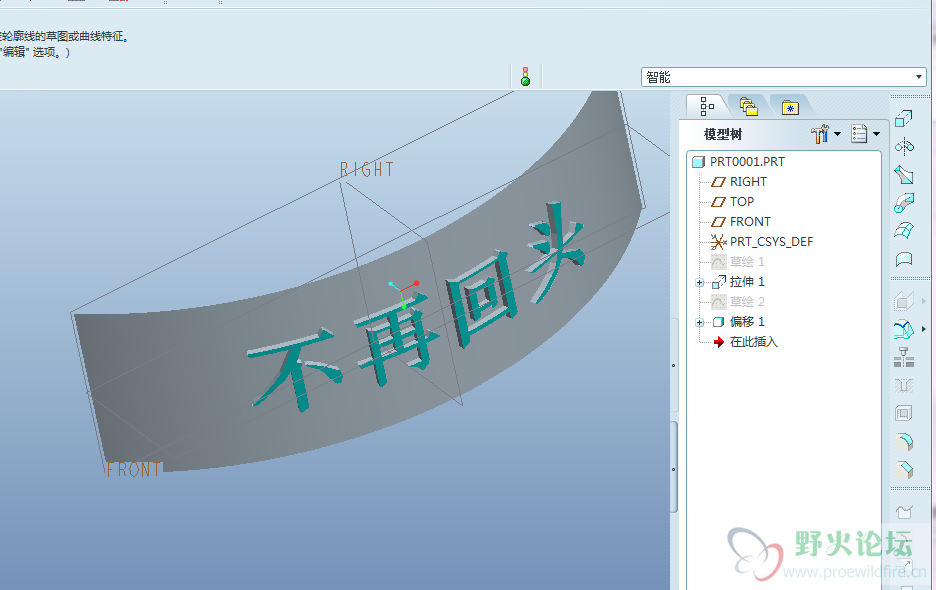Open the show dropdown arrow beside list icon
This screenshot has width=936, height=590.
[x=876, y=134]
